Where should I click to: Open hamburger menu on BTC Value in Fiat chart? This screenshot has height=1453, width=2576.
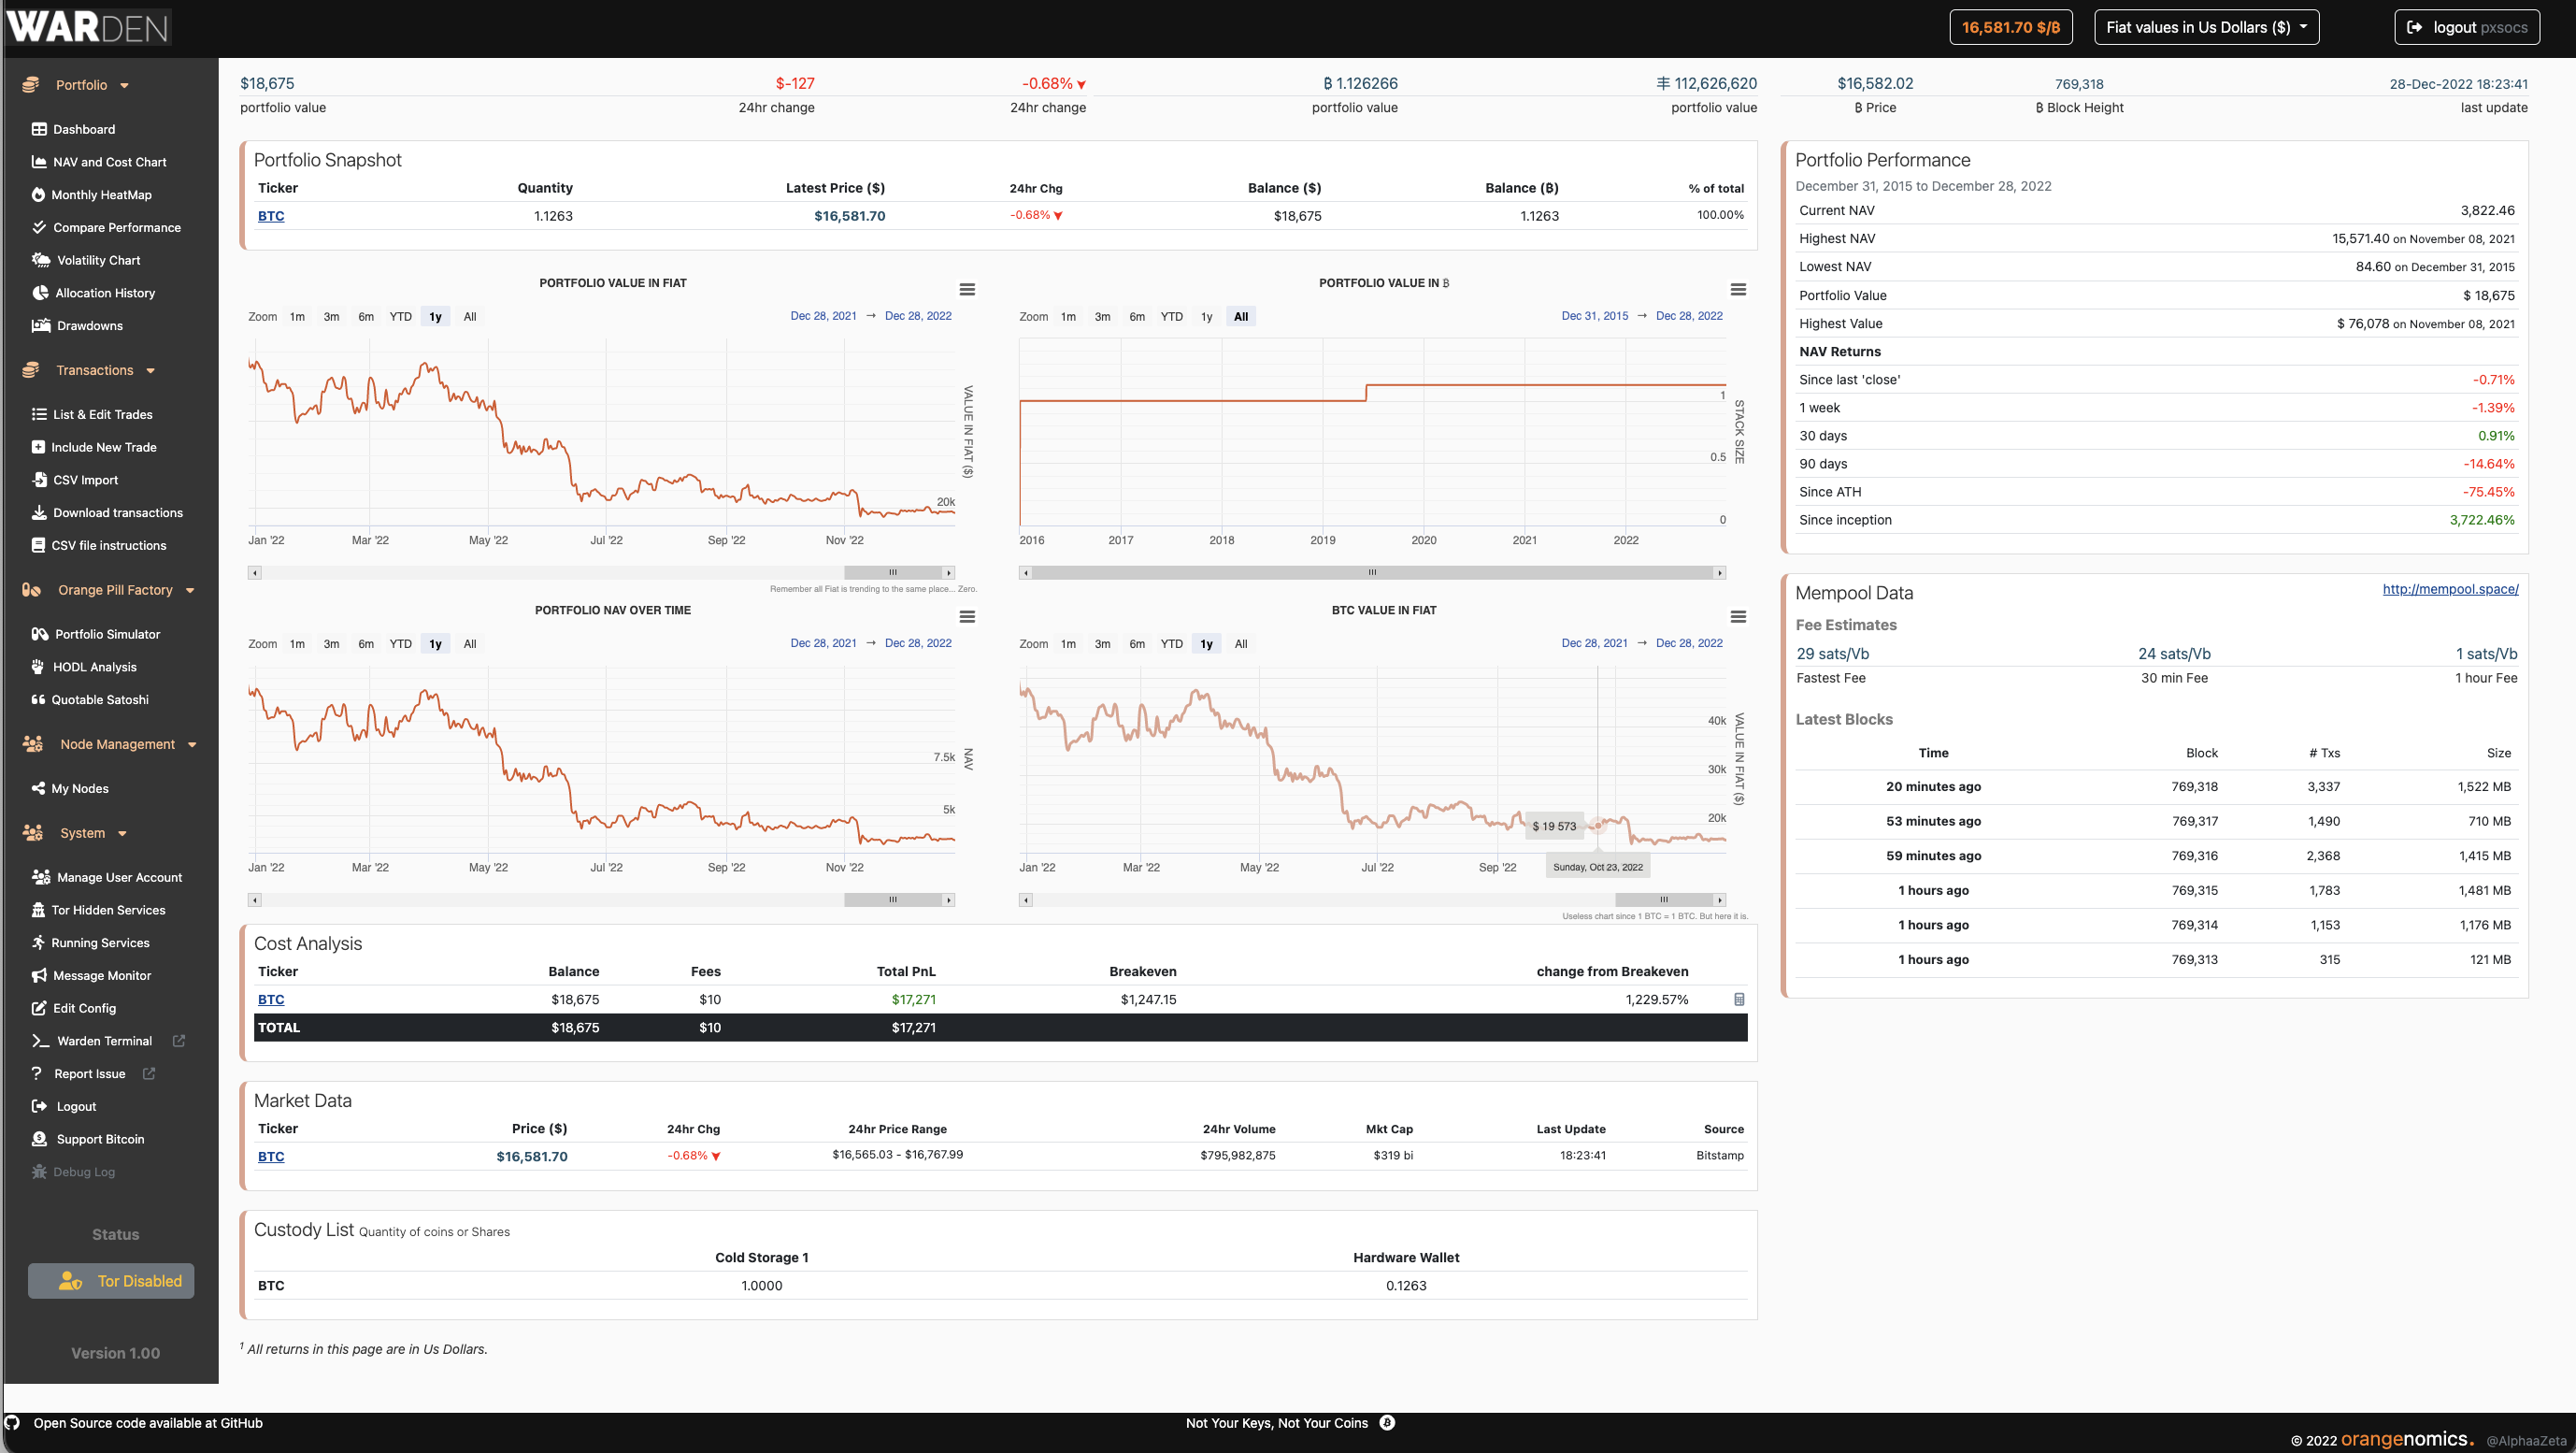tap(1738, 617)
